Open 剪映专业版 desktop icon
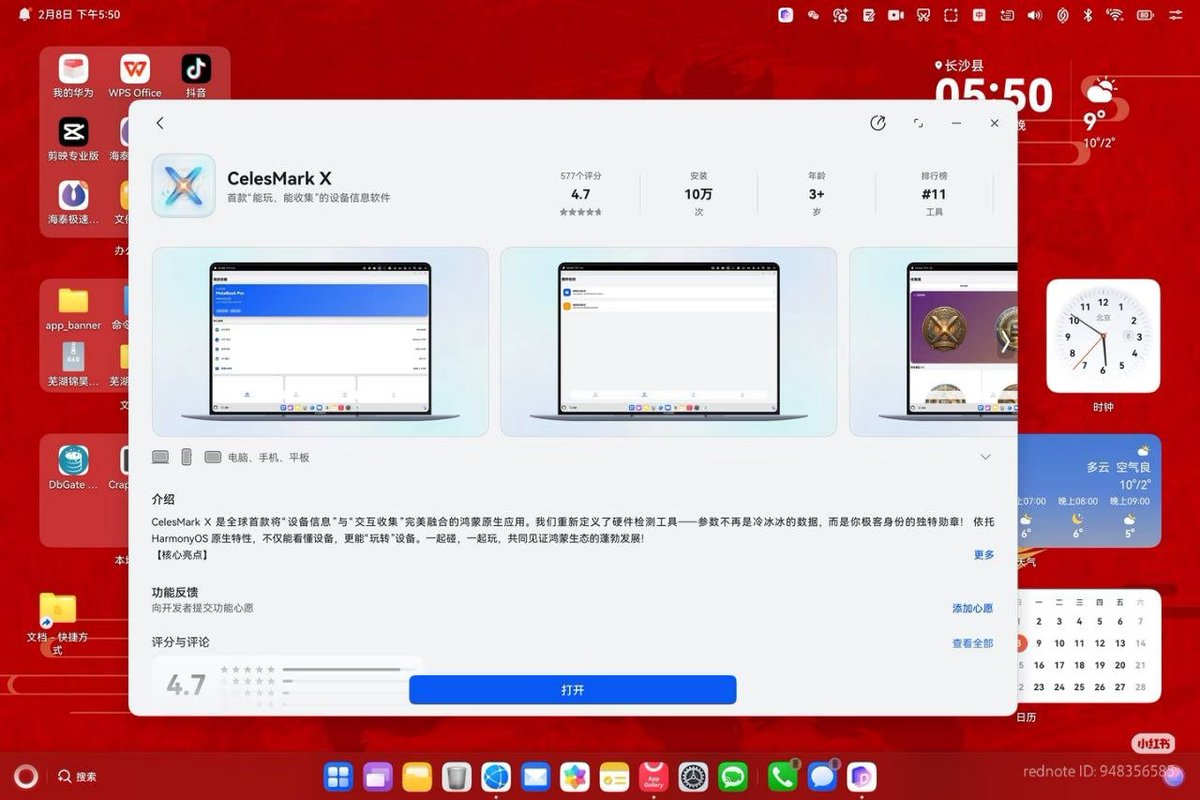The height and width of the screenshot is (800, 1200). pyautogui.click(x=73, y=139)
